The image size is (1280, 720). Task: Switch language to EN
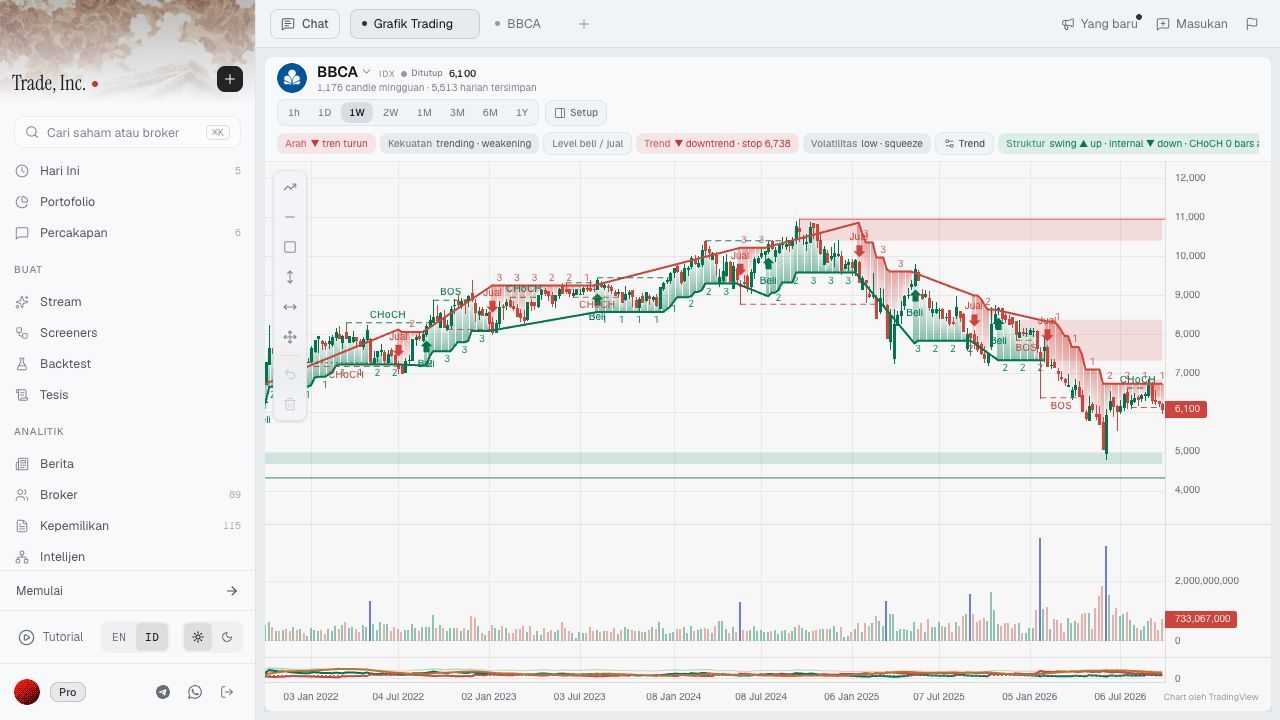(x=119, y=637)
